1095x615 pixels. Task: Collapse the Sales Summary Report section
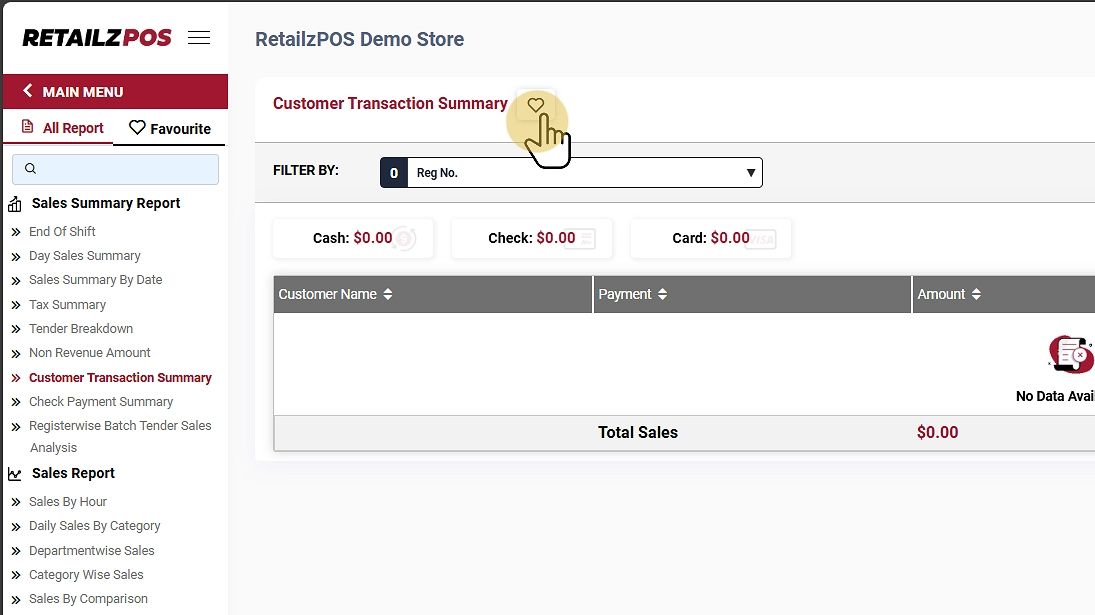click(106, 203)
